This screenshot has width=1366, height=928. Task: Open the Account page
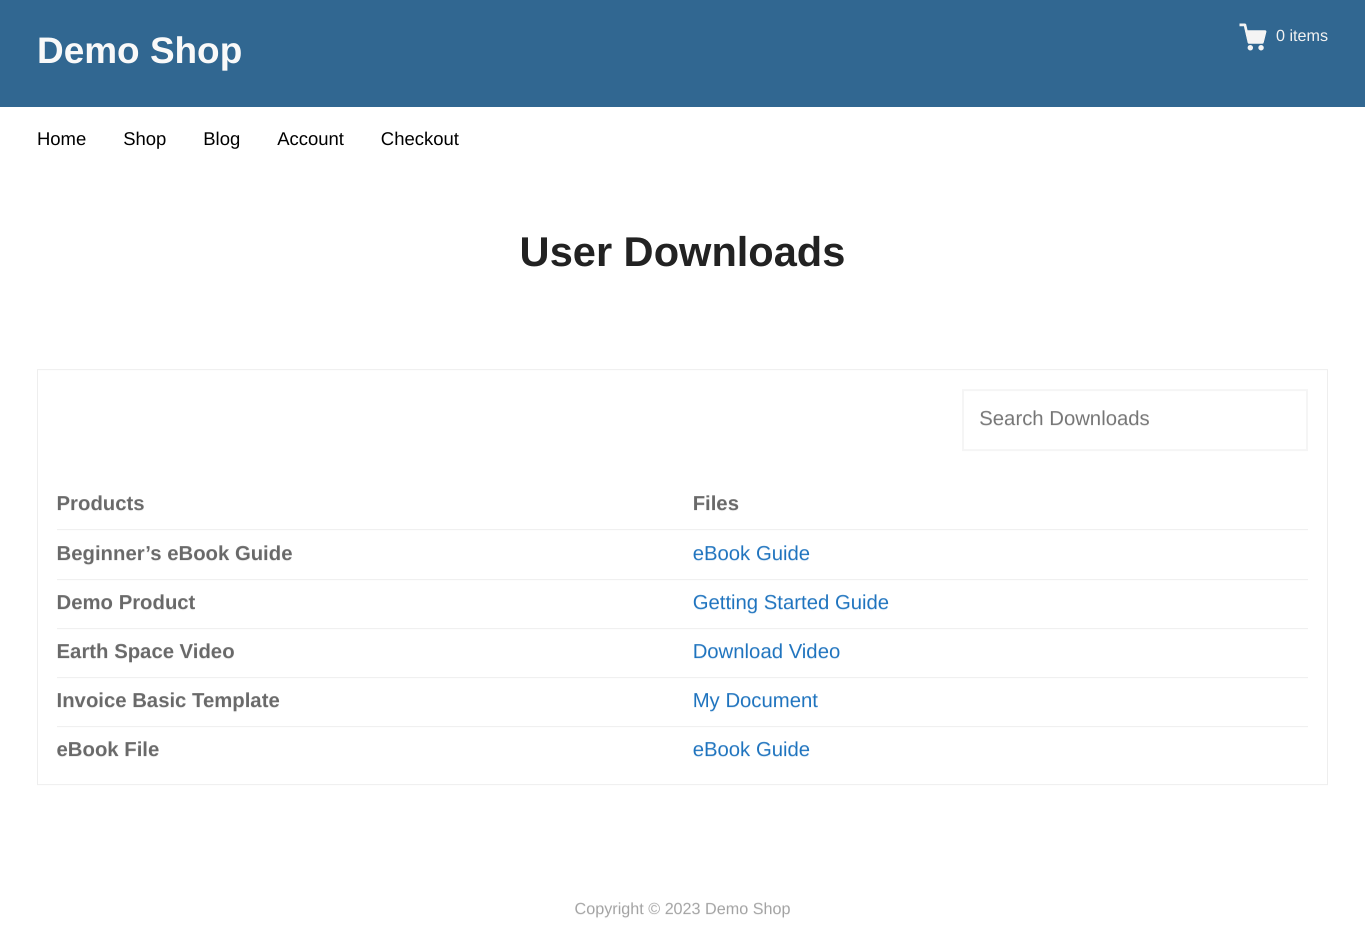[310, 139]
